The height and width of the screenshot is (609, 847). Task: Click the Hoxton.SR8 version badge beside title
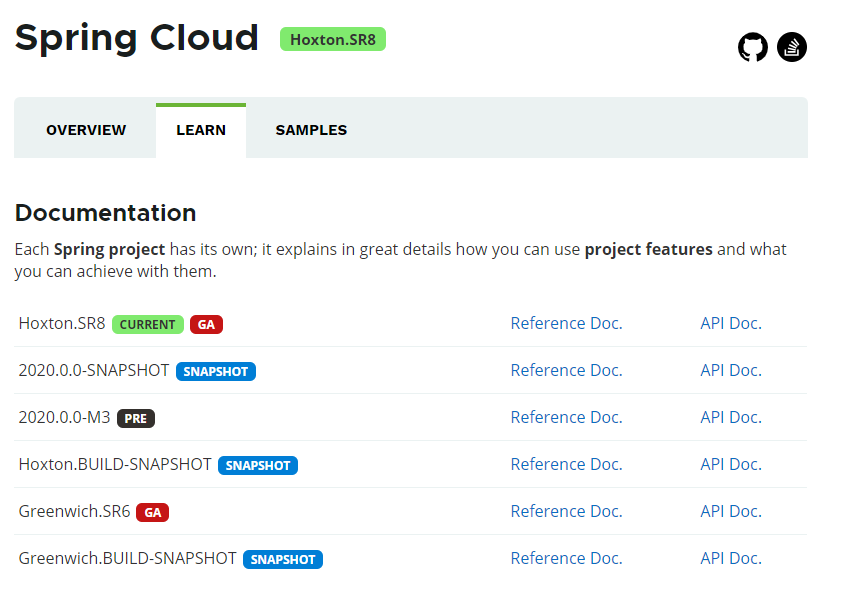(333, 39)
